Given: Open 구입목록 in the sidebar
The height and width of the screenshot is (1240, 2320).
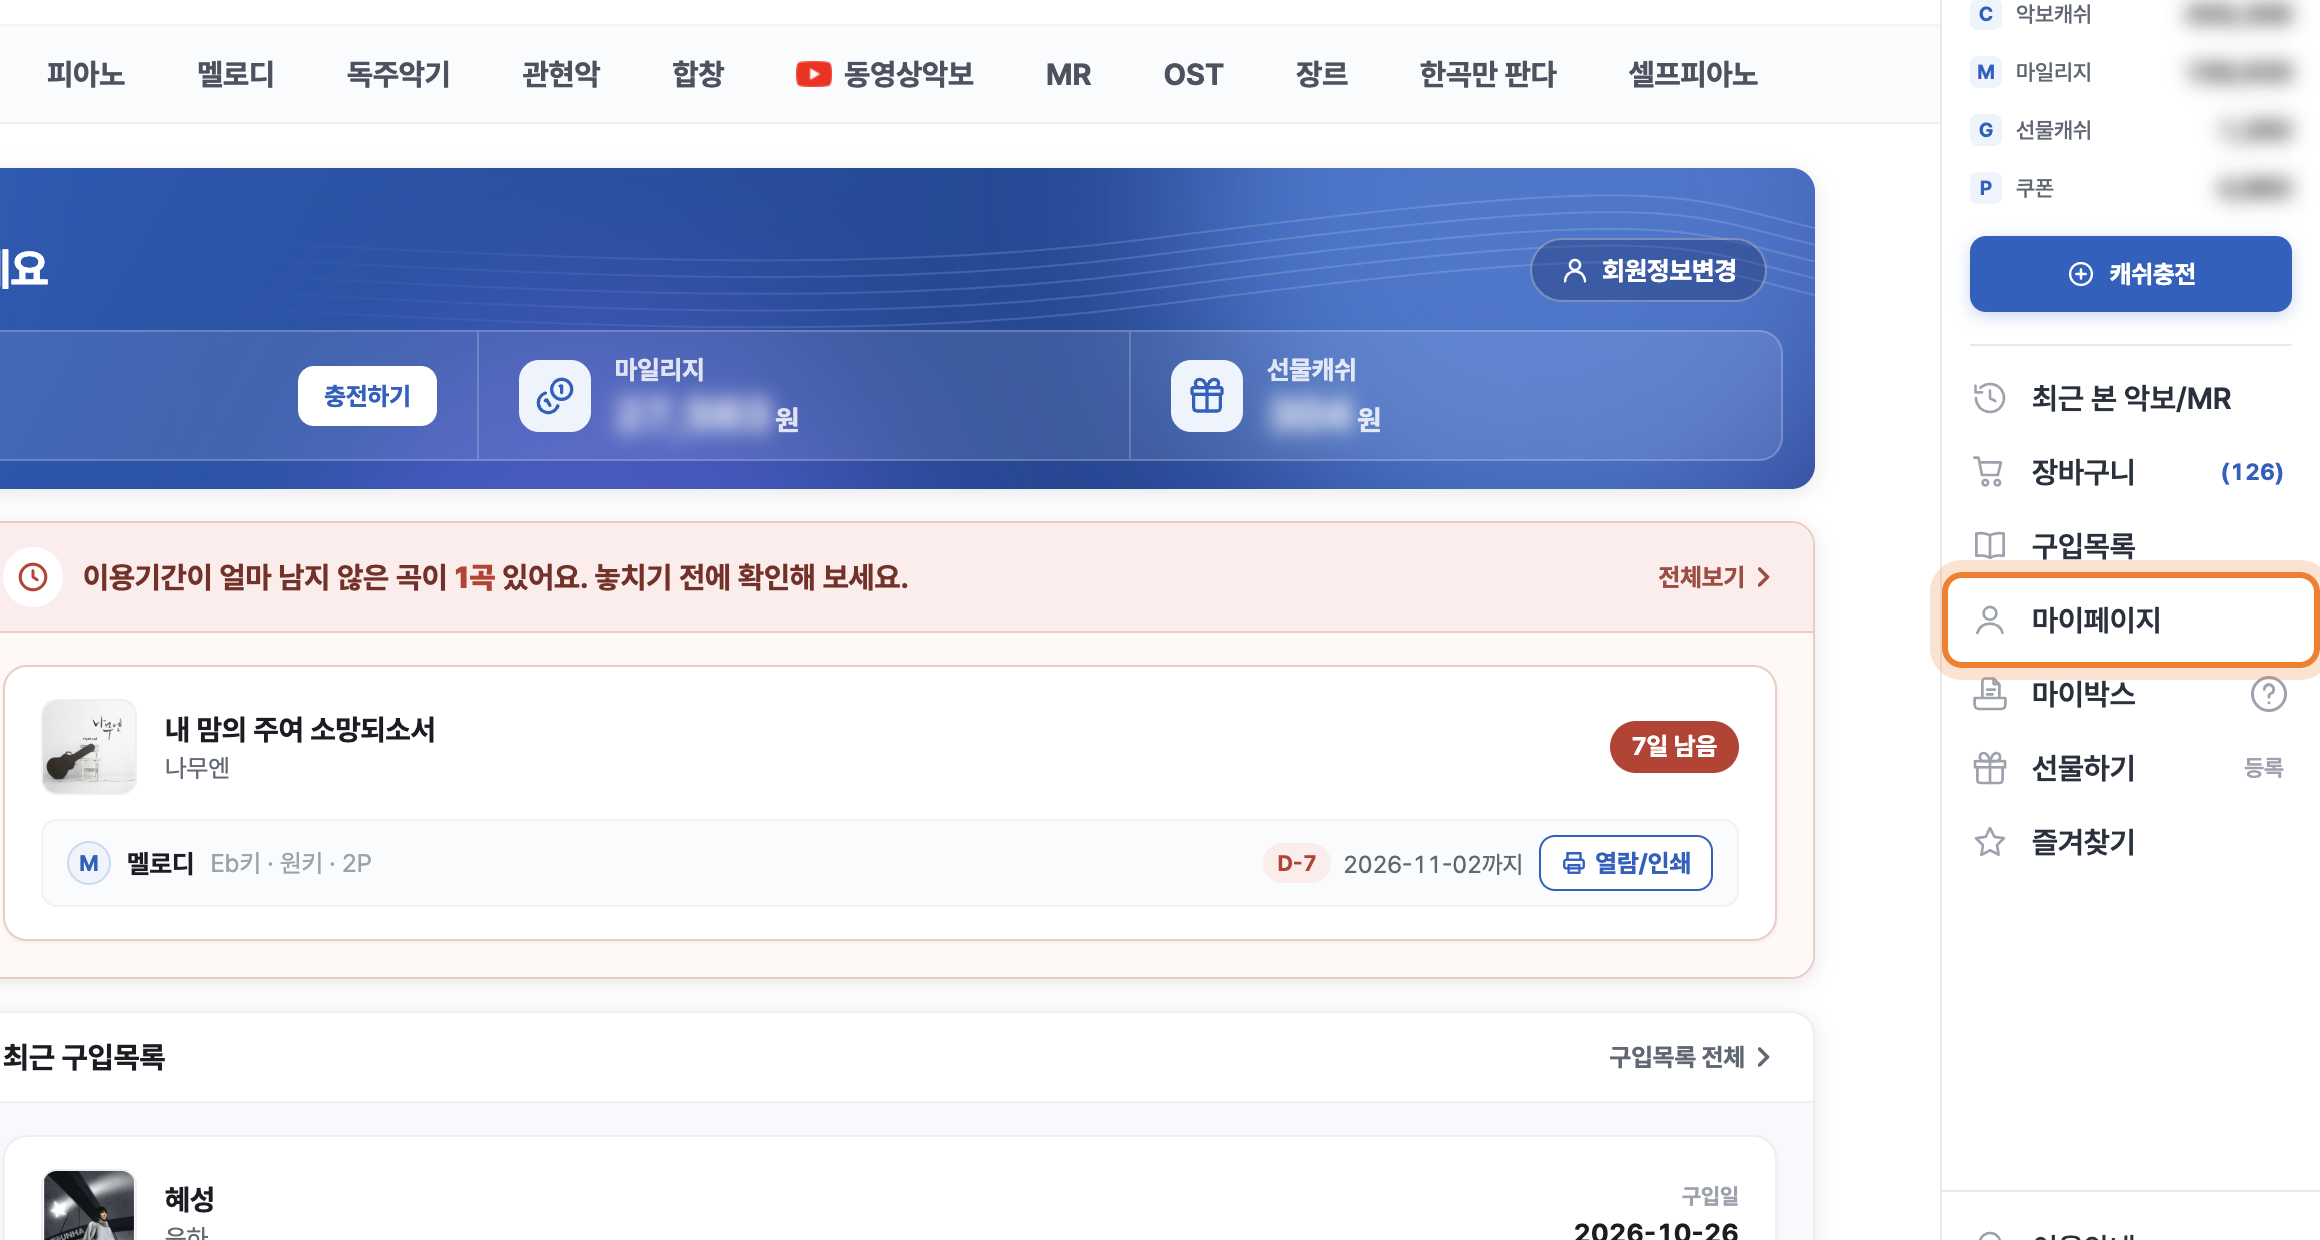Looking at the screenshot, I should [2131, 546].
